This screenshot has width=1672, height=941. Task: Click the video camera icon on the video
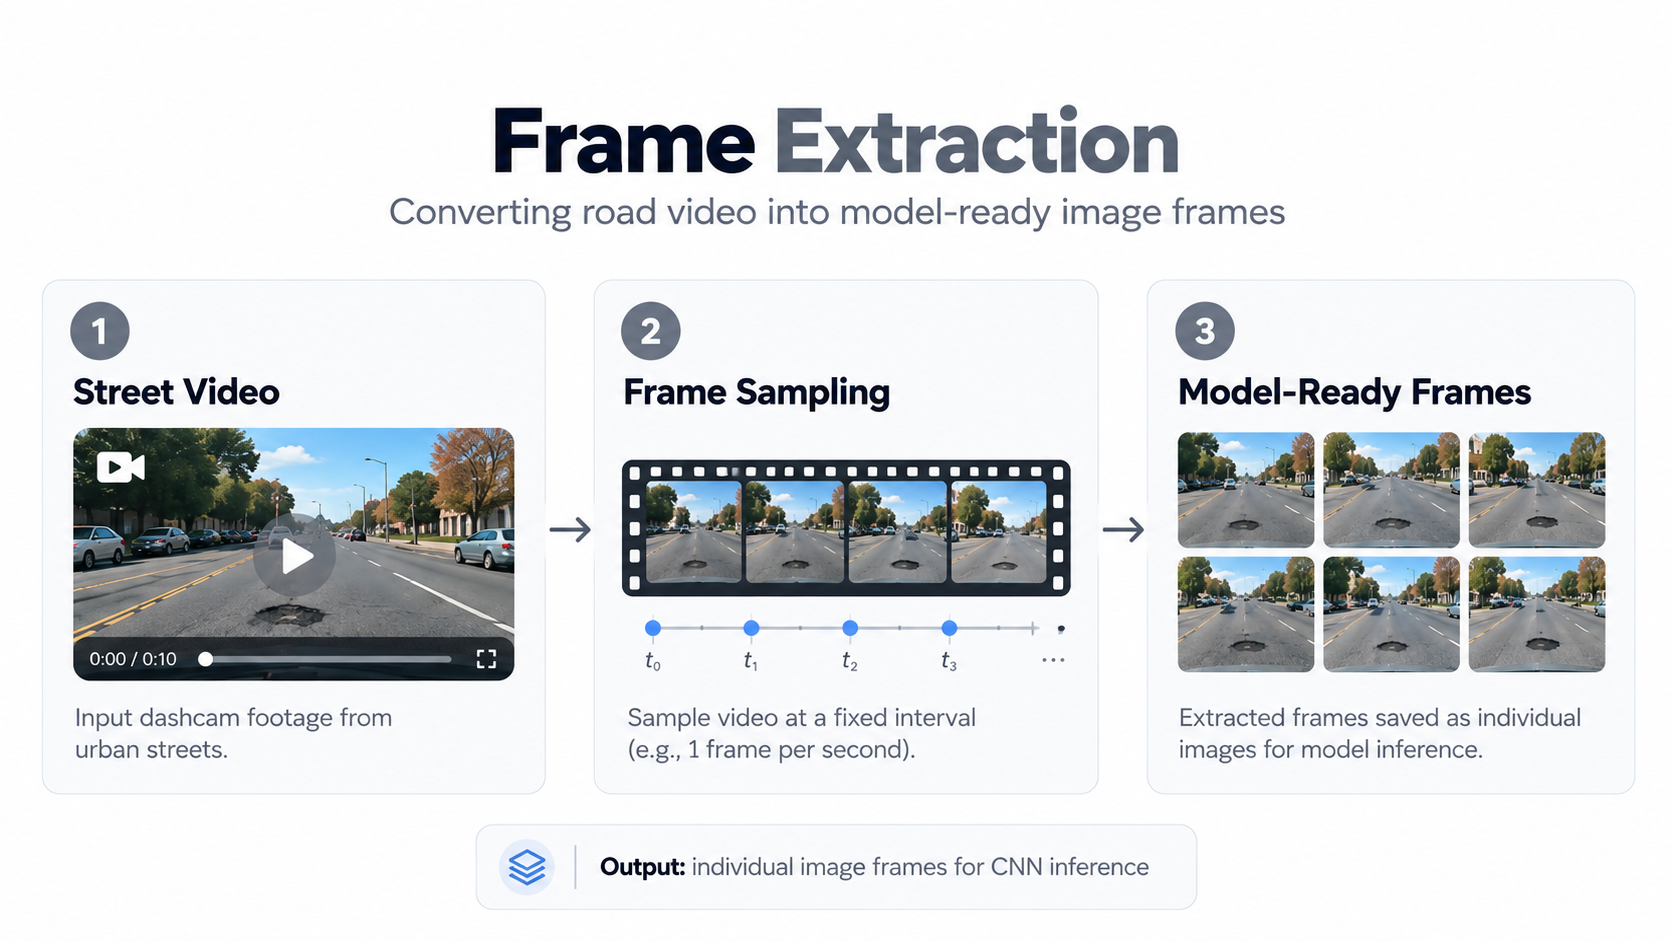pos(121,467)
